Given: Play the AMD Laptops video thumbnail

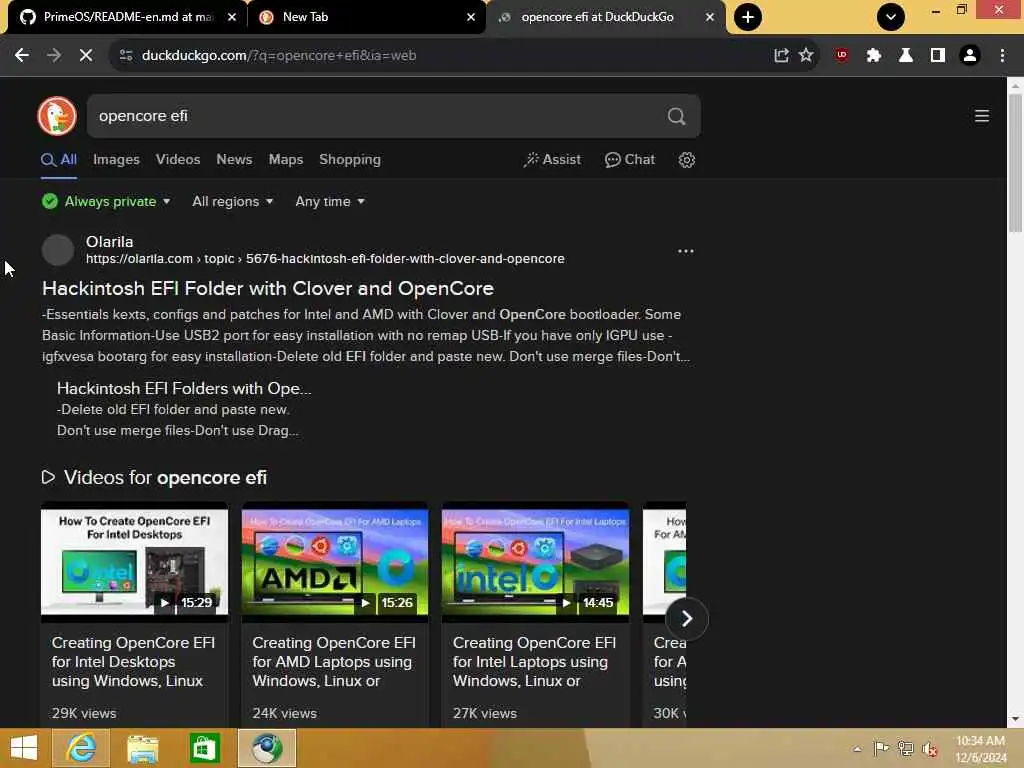Looking at the screenshot, I should pos(335,561).
